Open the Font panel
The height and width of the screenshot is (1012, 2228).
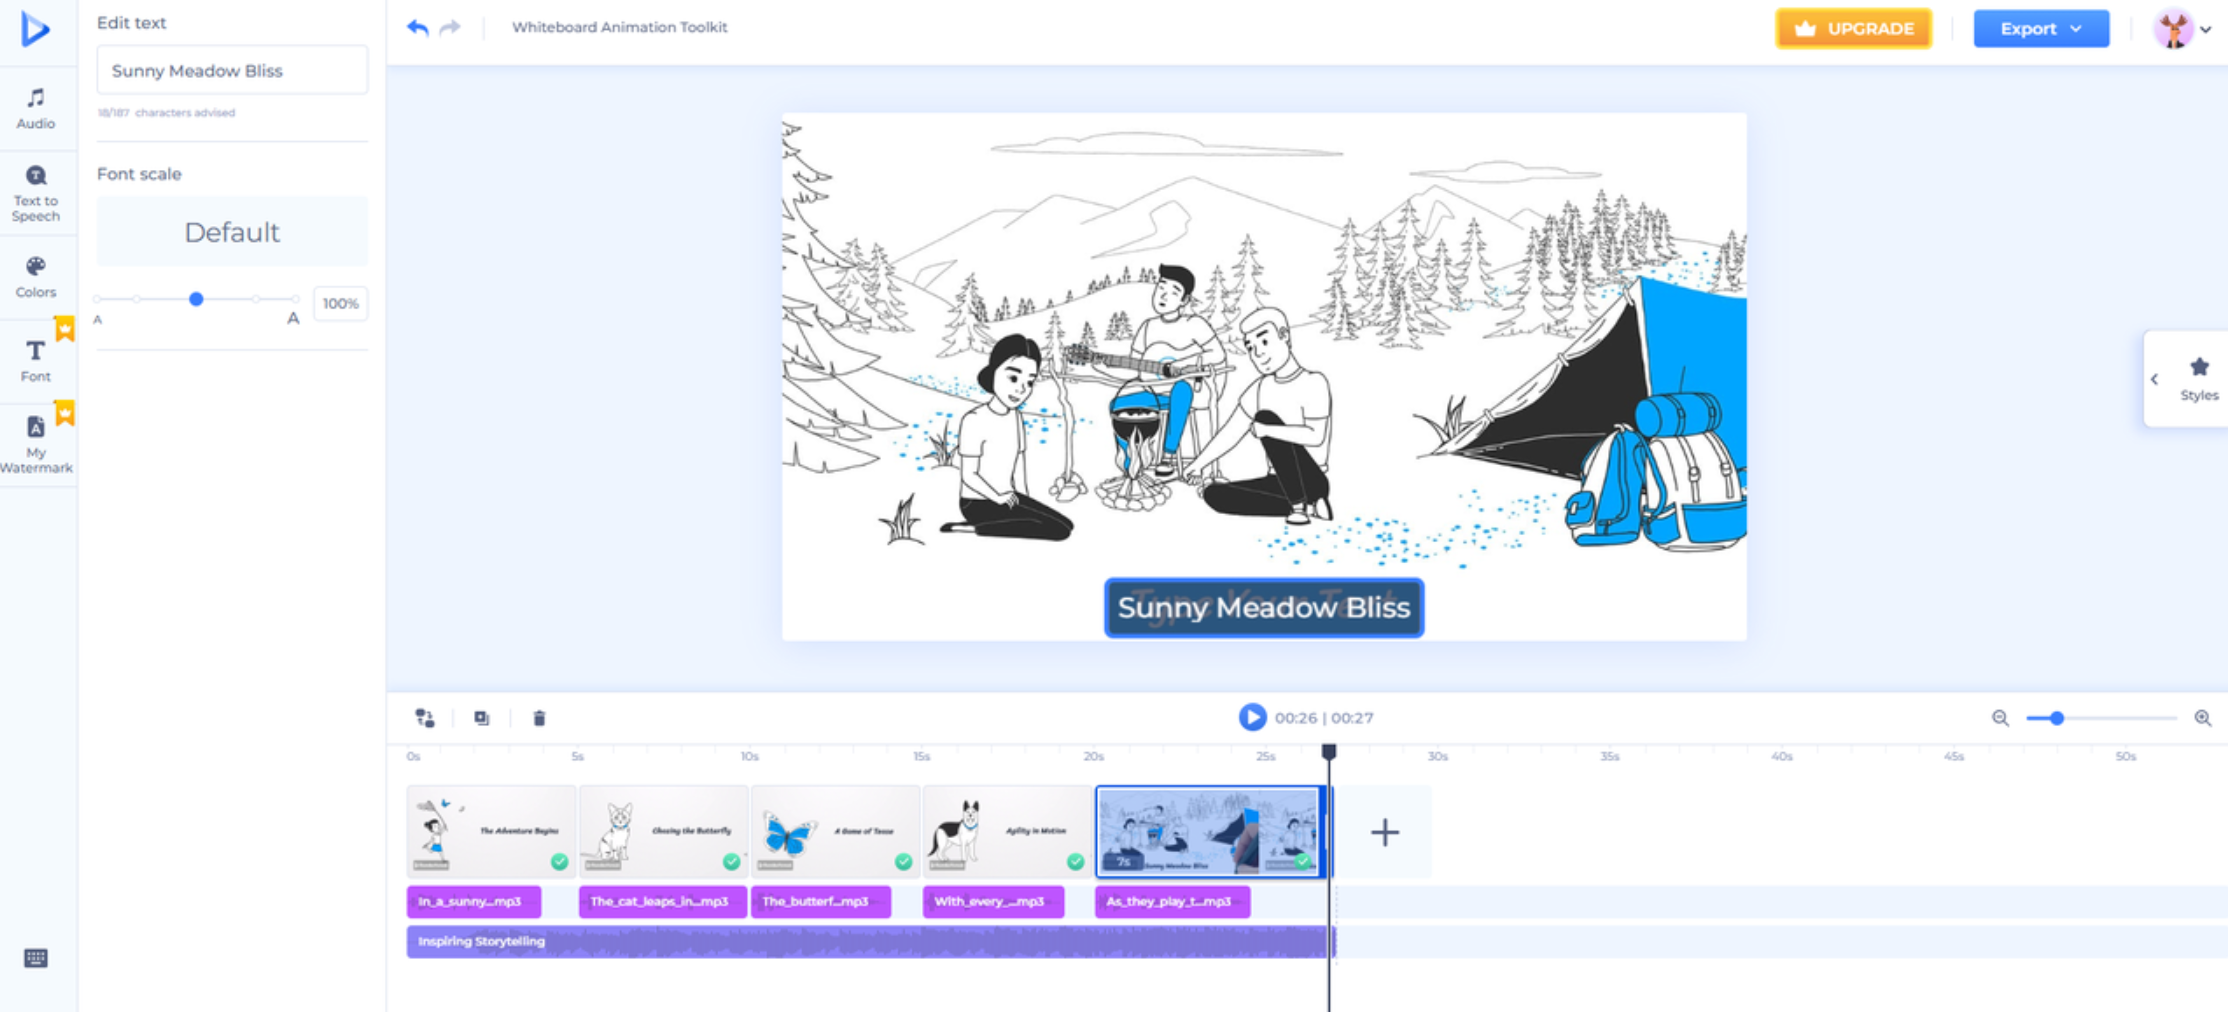click(36, 361)
